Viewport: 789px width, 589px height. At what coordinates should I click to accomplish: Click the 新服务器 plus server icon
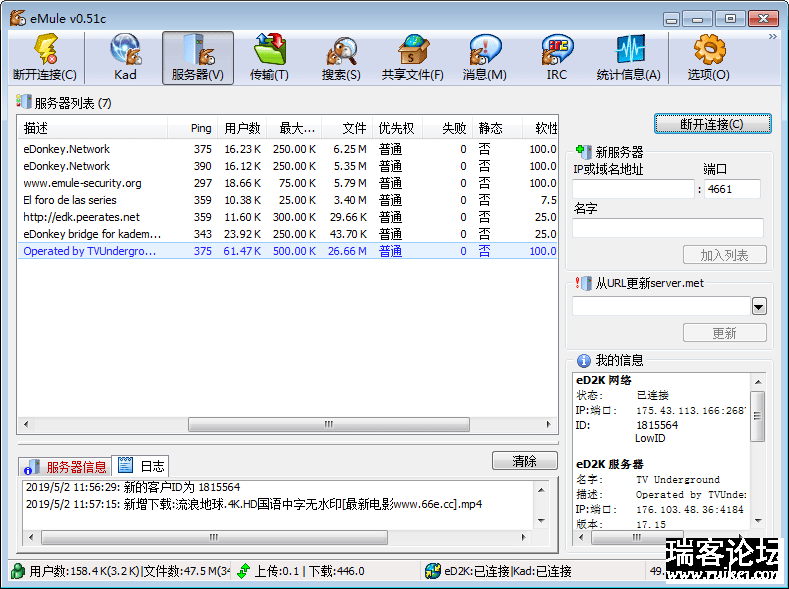584,151
